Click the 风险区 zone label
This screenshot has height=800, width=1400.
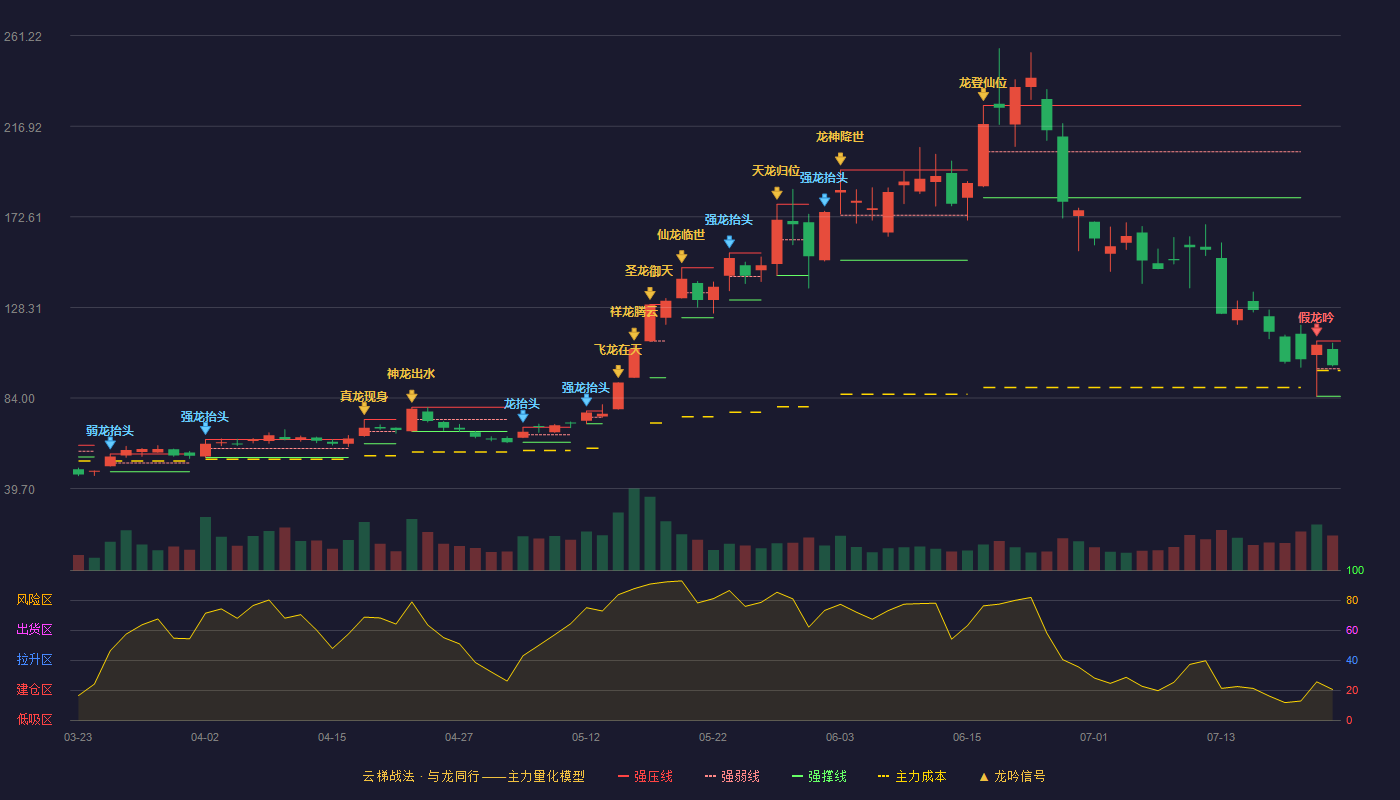click(x=35, y=600)
